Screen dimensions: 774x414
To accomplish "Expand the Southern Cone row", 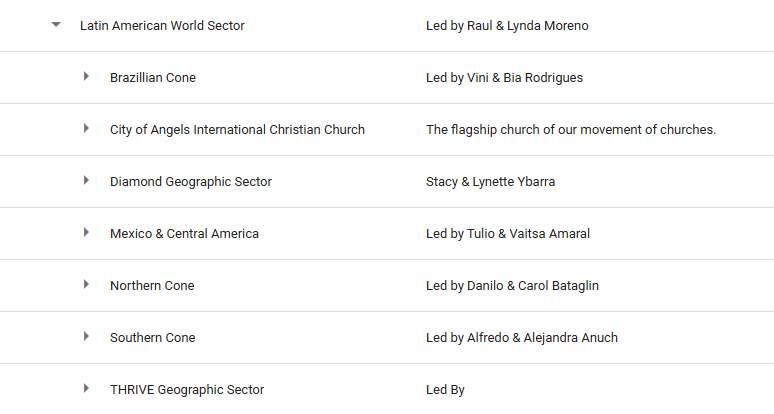I will pos(87,337).
